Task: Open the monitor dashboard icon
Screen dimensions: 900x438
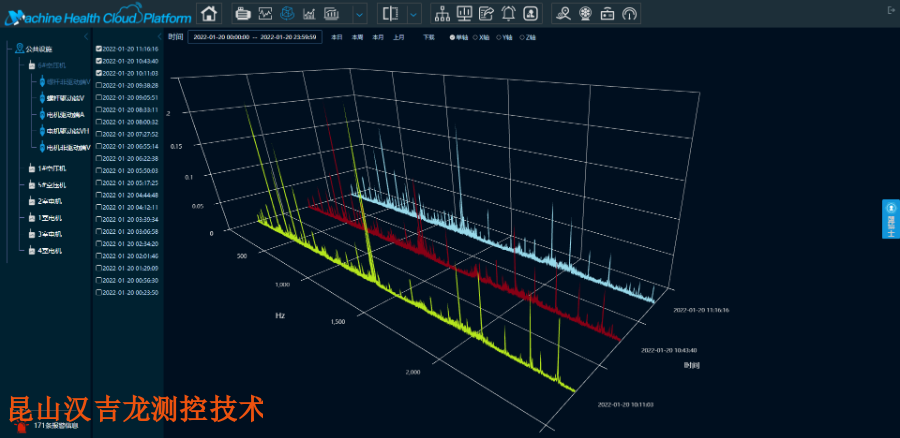Action: pyautogui.click(x=464, y=13)
